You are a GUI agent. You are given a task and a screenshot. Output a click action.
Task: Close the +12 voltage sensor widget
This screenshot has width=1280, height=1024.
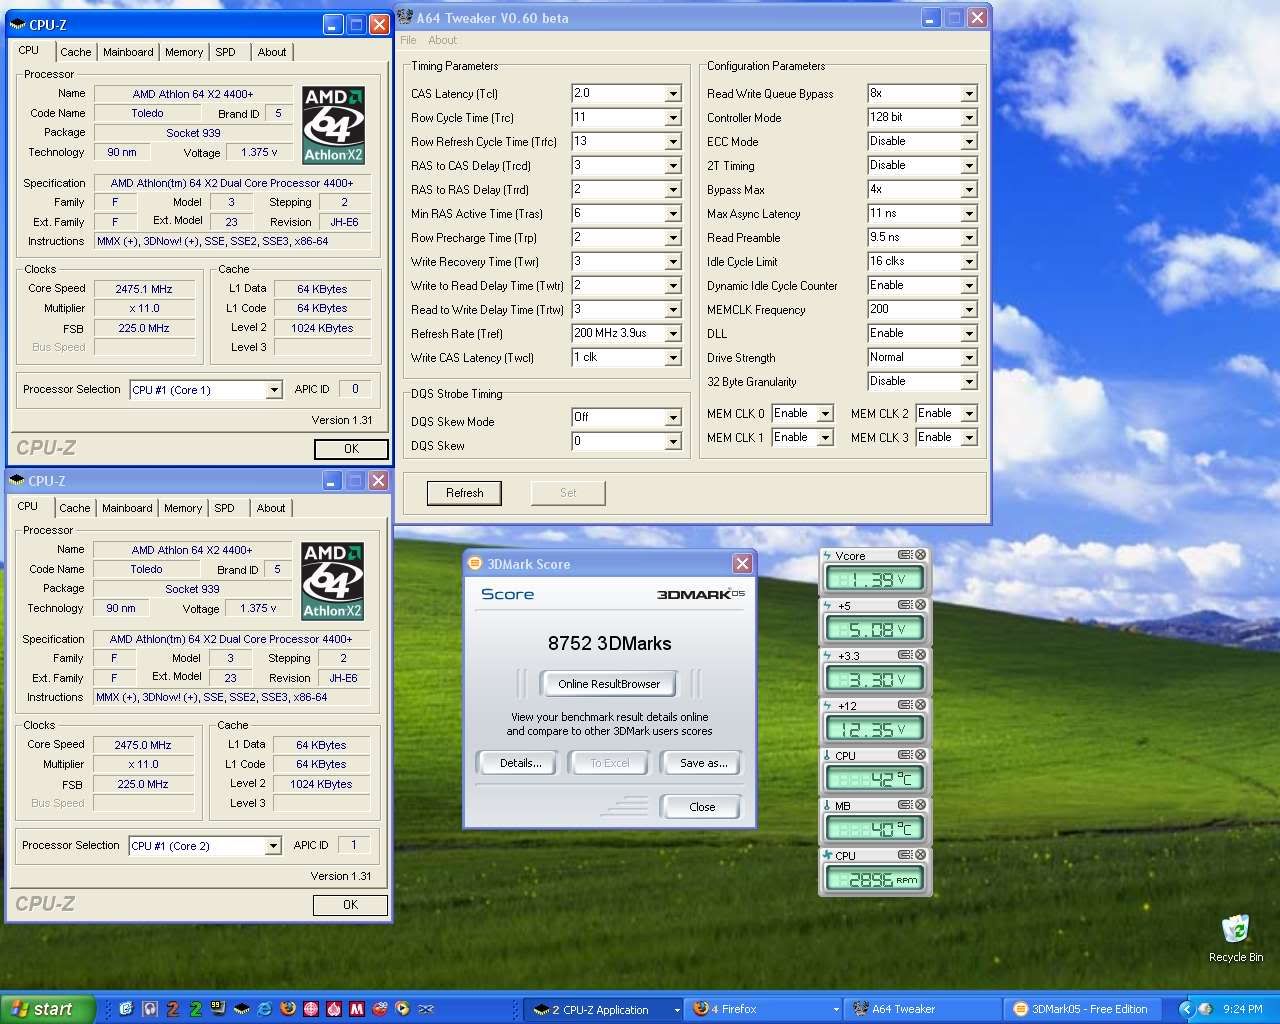[x=920, y=705]
